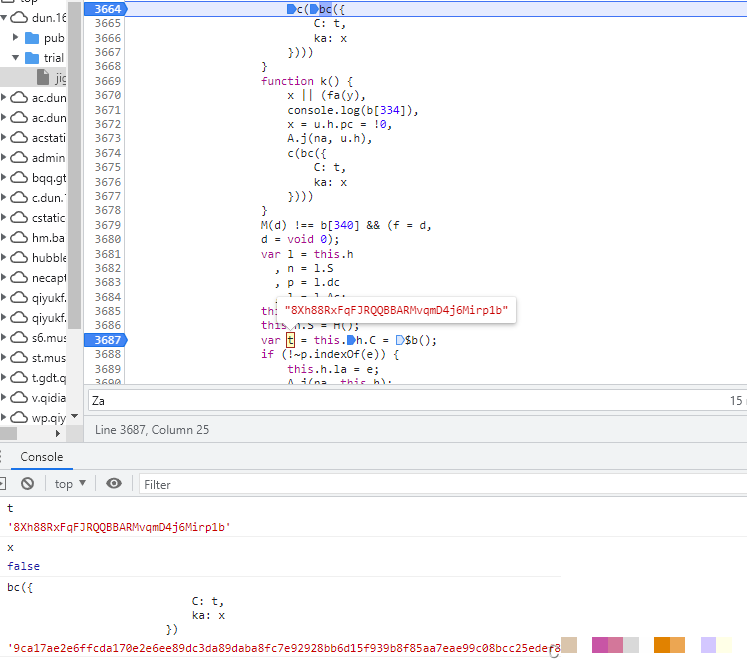The width and height of the screenshot is (747, 670).
Task: Open the top JavaScript context dropdown
Action: pyautogui.click(x=69, y=484)
